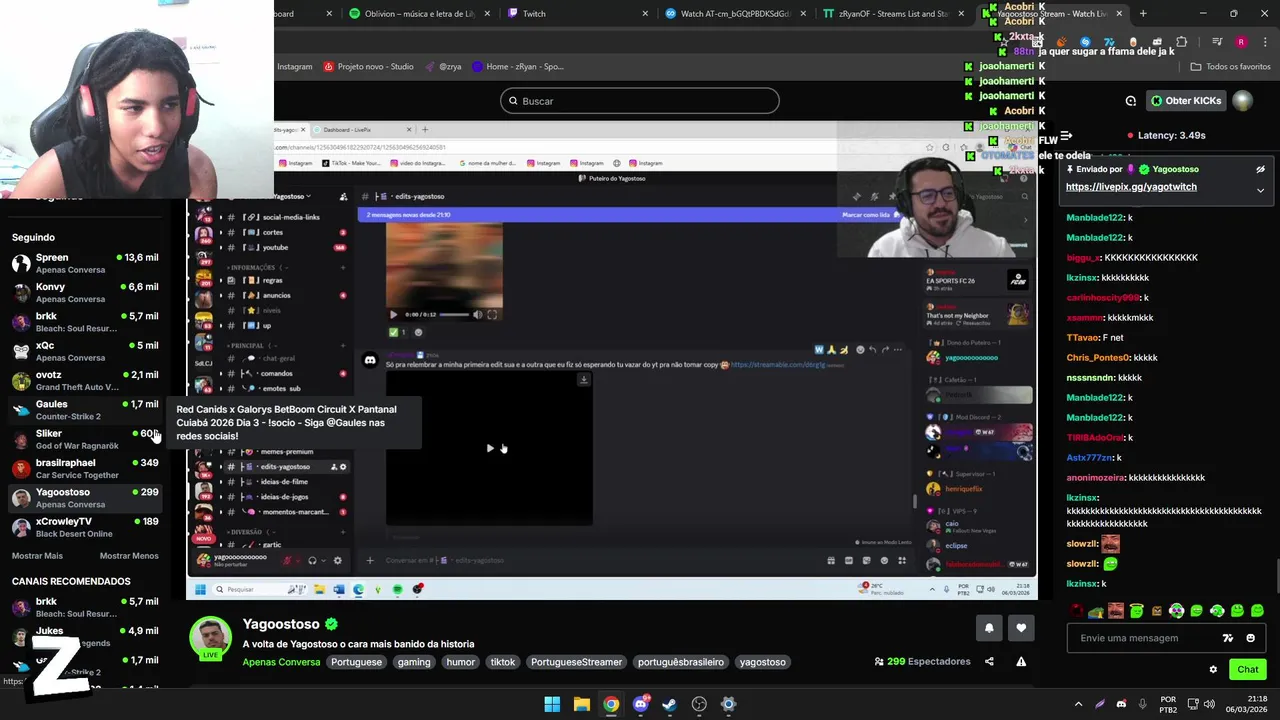Select the Portuguese tag
1280x720 pixels.
pyautogui.click(x=356, y=662)
